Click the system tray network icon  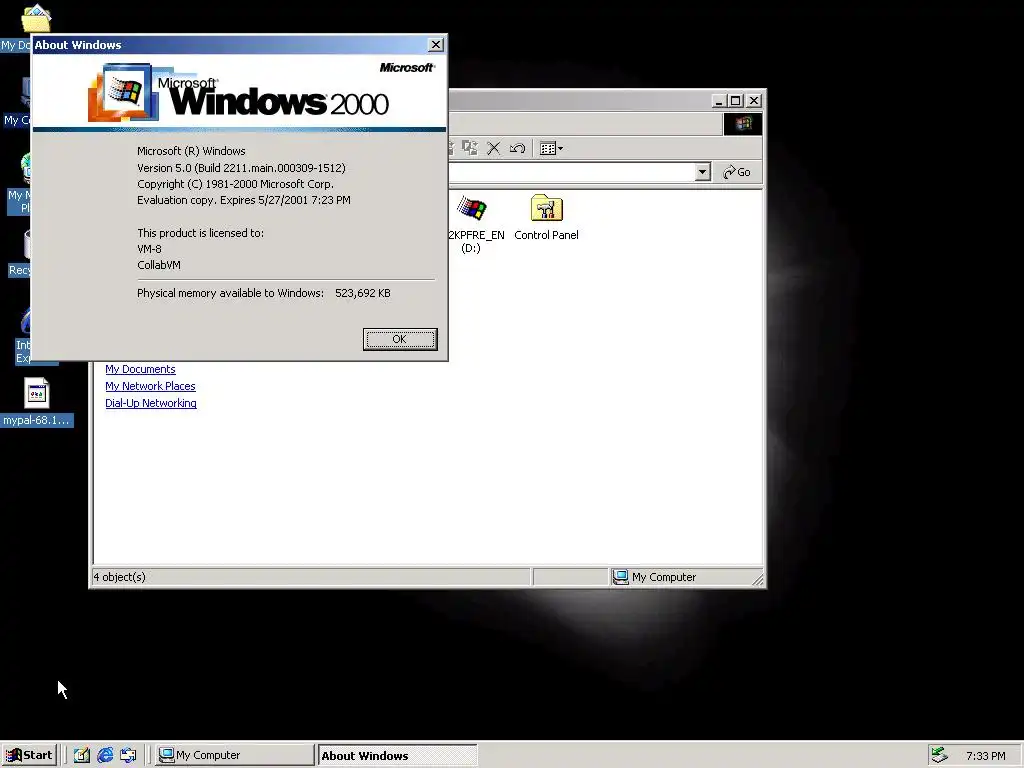[x=939, y=755]
